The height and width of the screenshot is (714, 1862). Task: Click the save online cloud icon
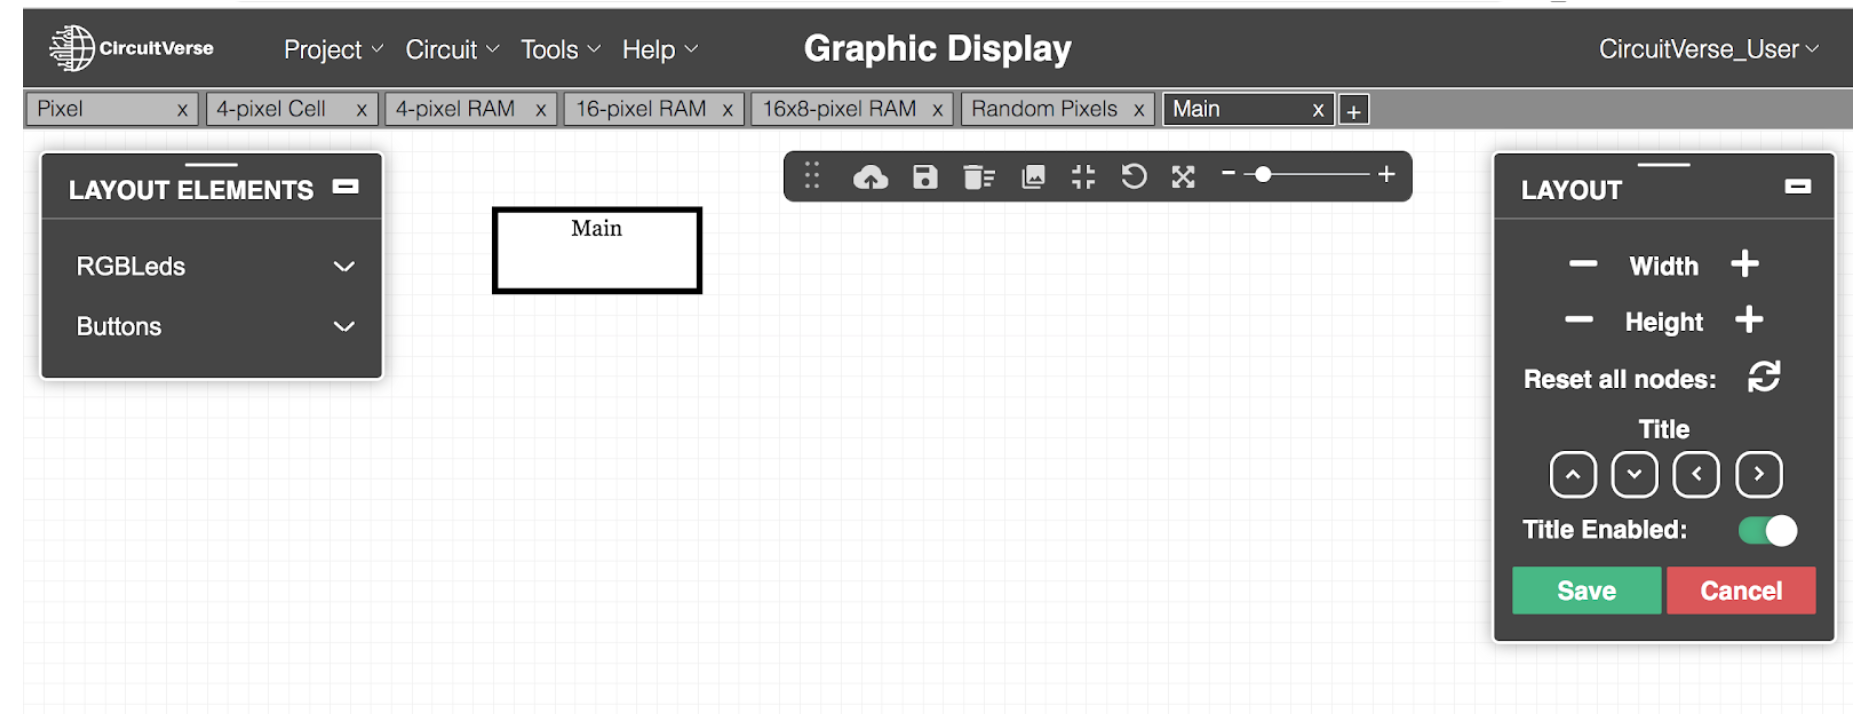870,178
